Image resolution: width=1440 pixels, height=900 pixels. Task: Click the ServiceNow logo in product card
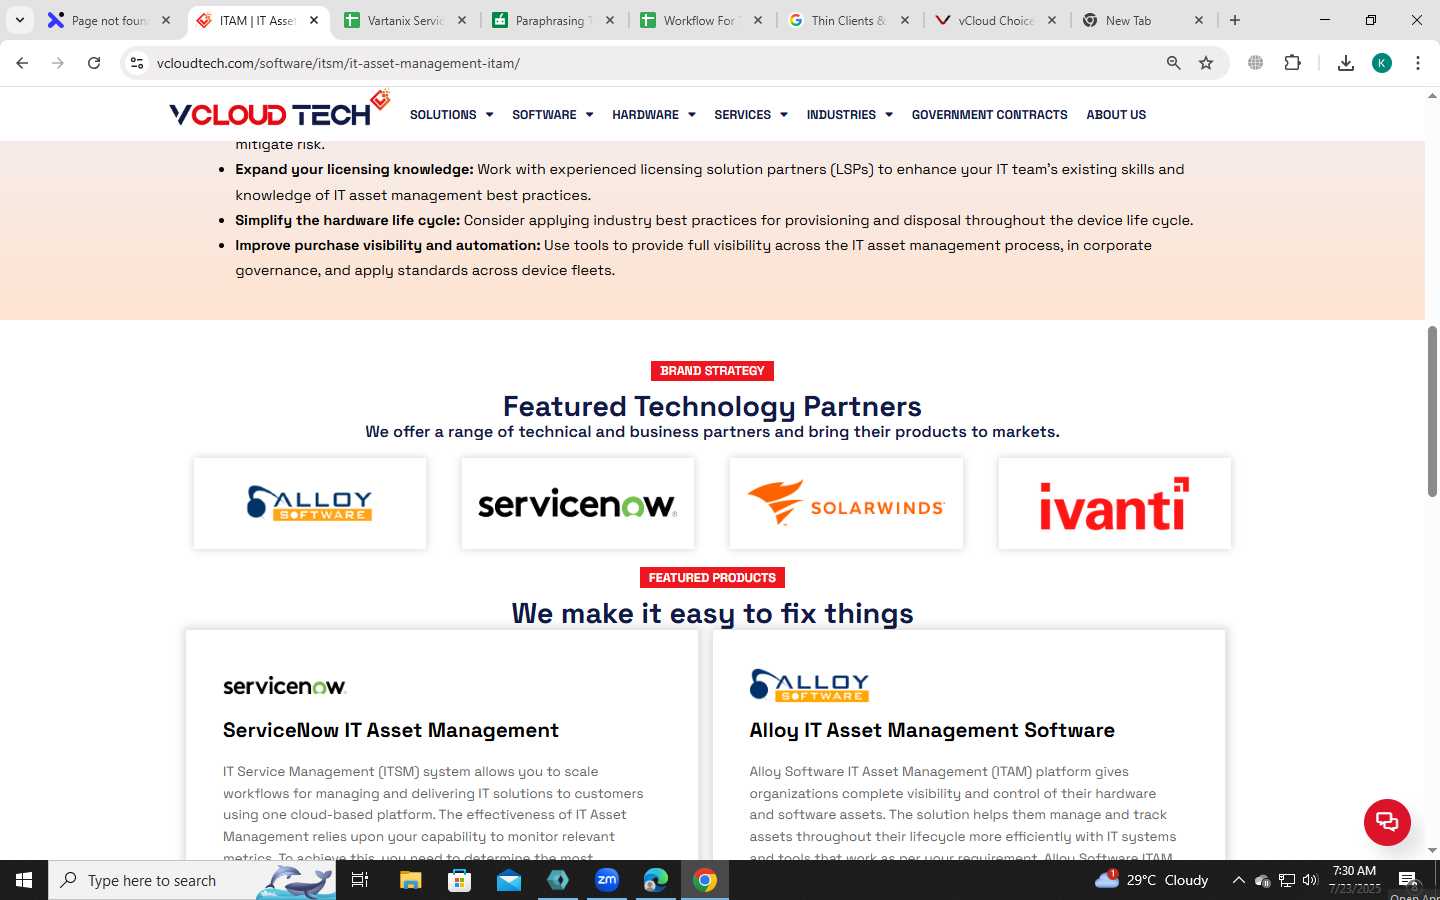click(x=284, y=686)
